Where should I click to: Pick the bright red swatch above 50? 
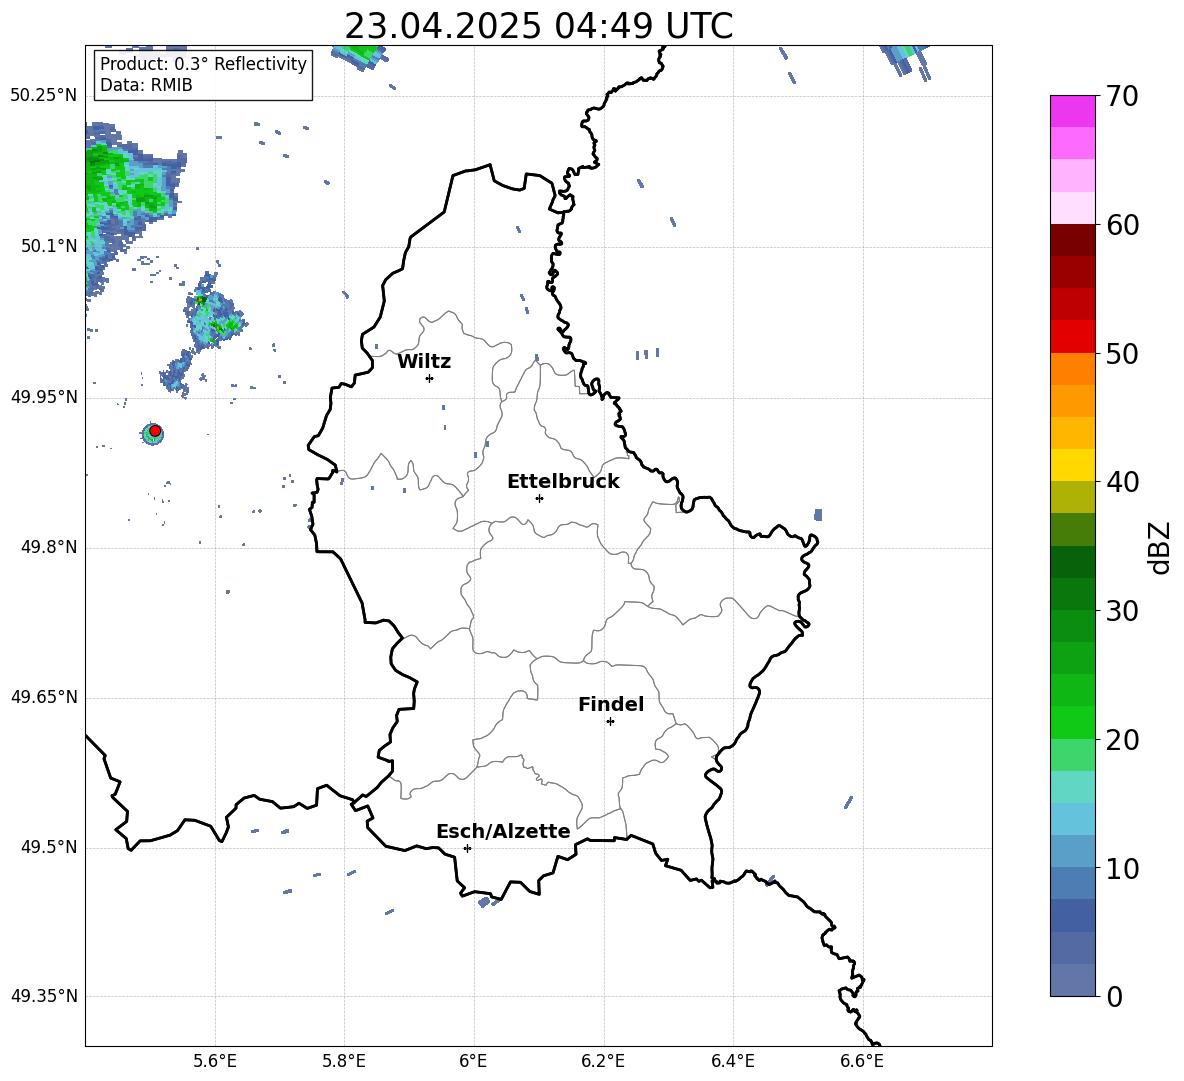click(x=1072, y=337)
